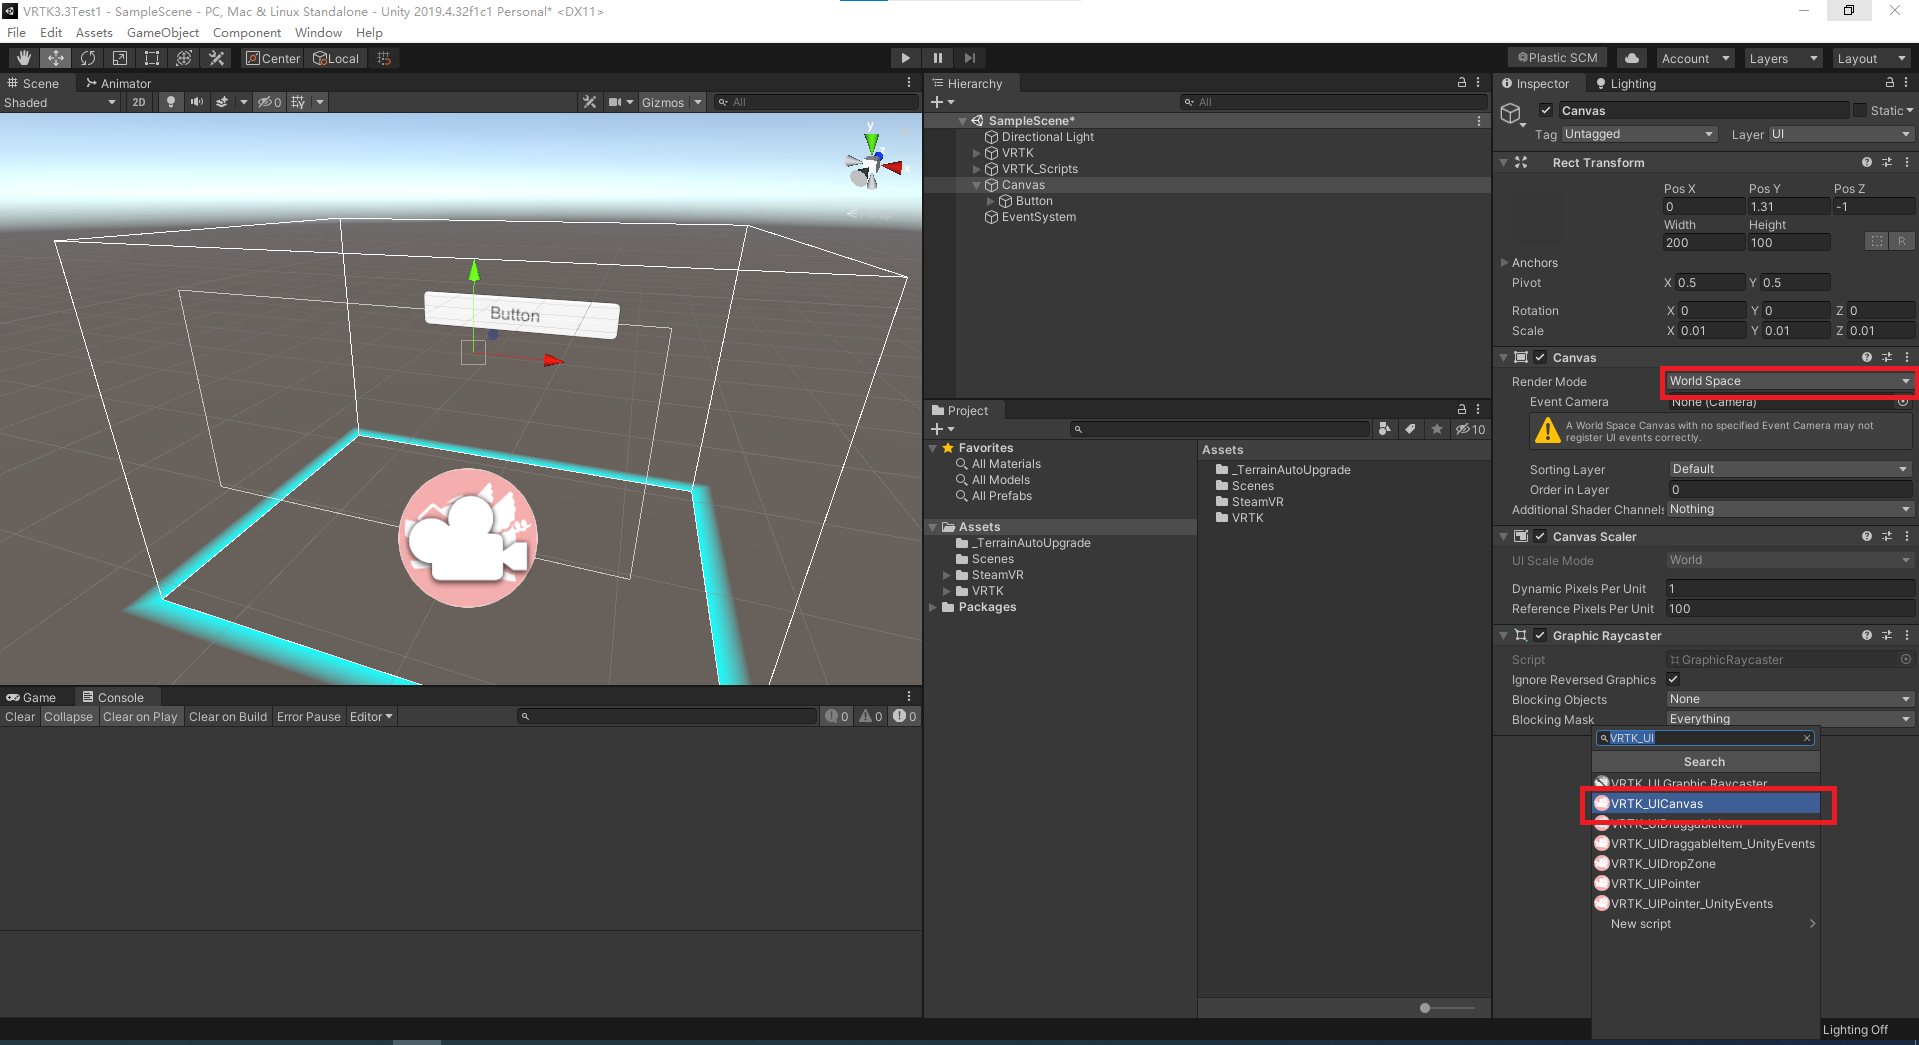Viewport: 1919px width, 1045px height.
Task: Switch to Console tab
Action: 113,697
